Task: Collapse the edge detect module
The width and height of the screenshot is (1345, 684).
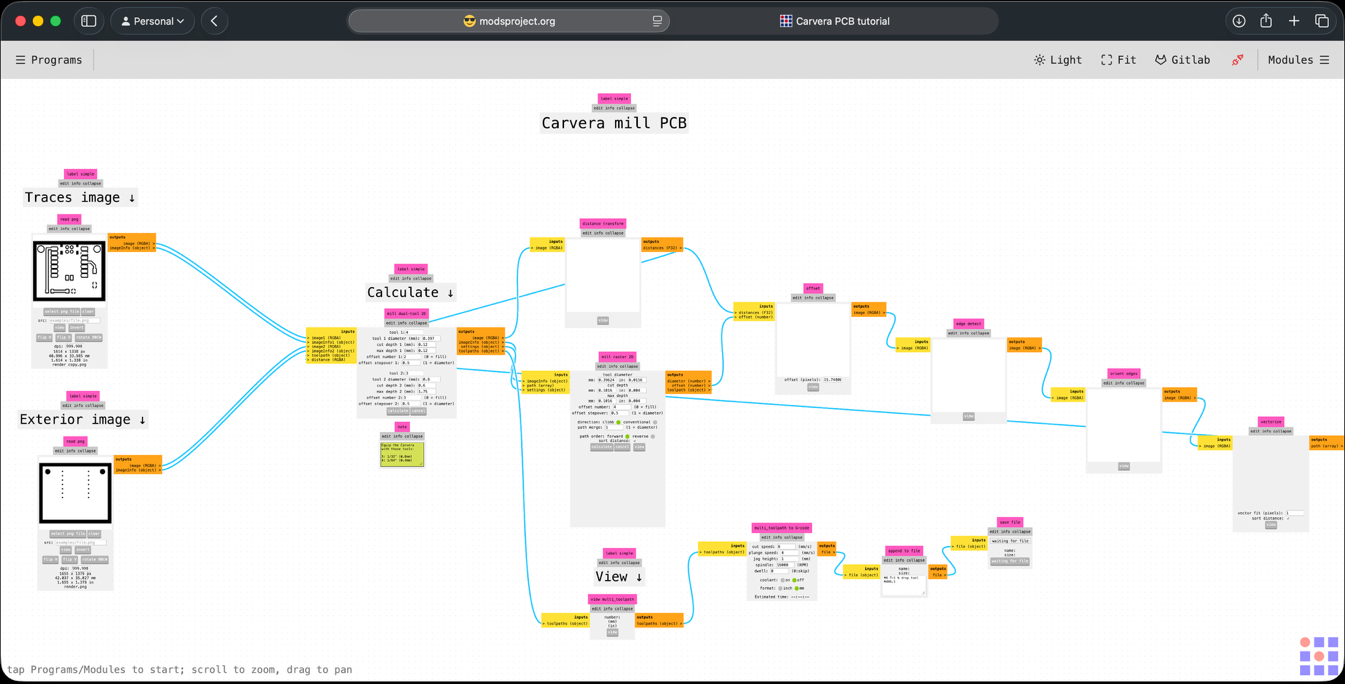Action: point(979,333)
